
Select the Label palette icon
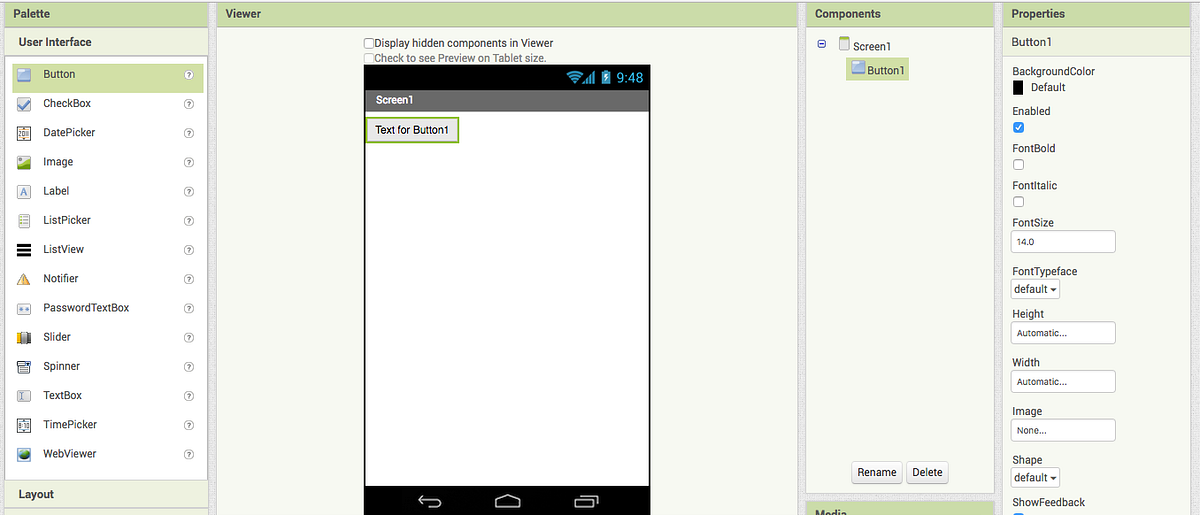click(24, 191)
